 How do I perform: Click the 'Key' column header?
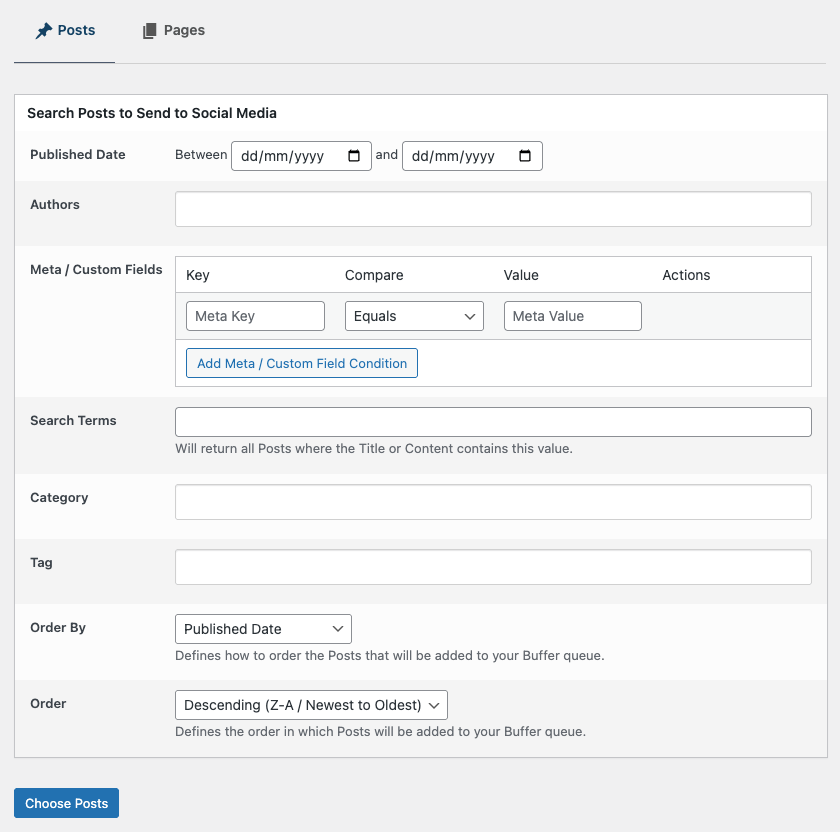[x=198, y=275]
